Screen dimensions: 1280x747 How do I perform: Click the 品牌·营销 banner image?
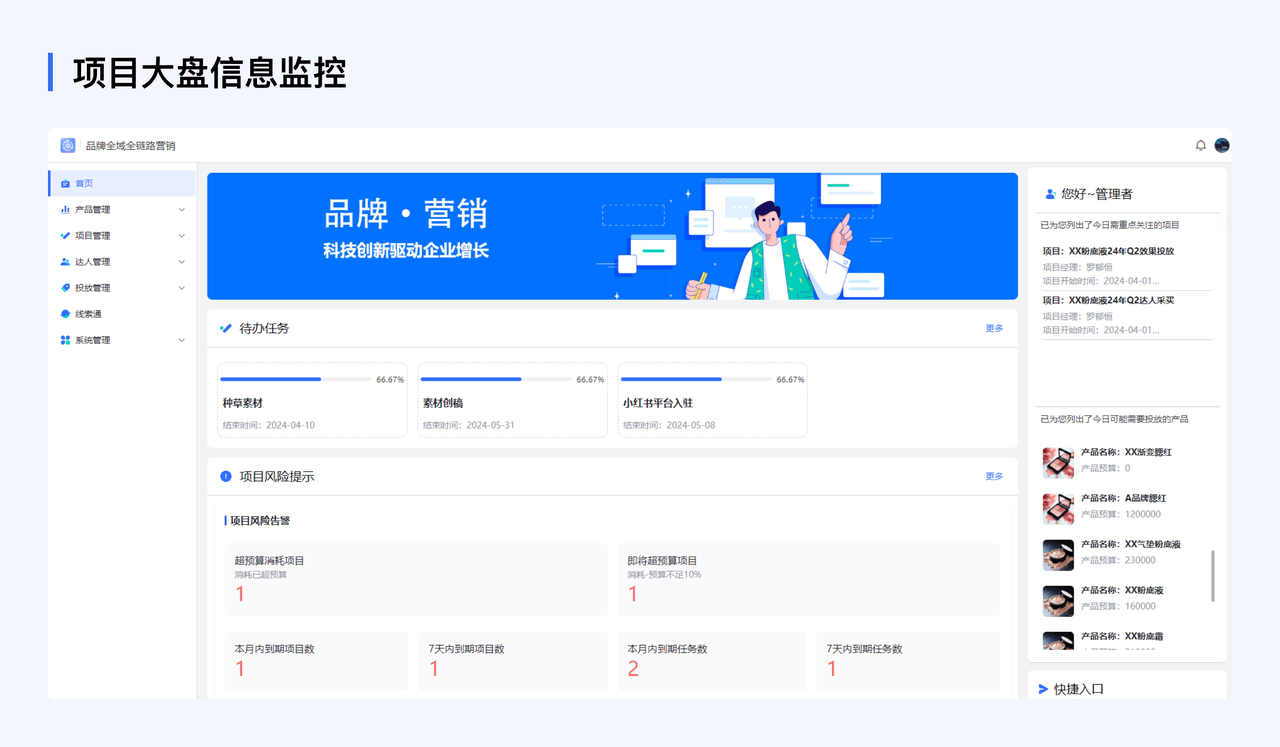(612, 236)
